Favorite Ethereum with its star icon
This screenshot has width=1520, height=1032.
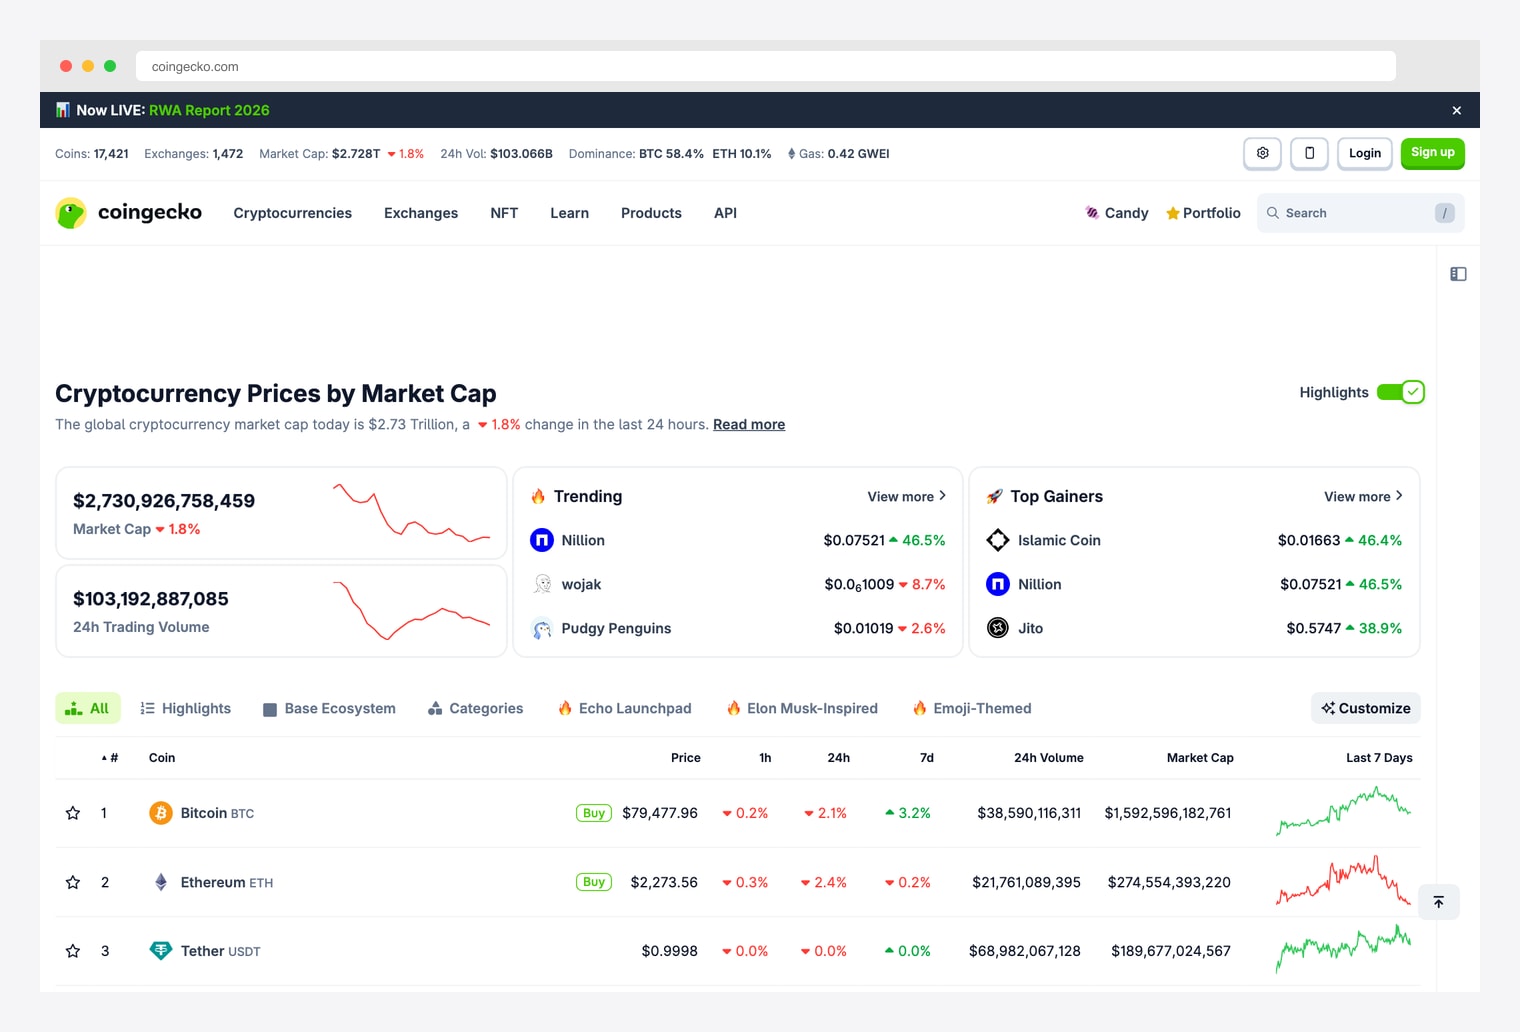[73, 882]
